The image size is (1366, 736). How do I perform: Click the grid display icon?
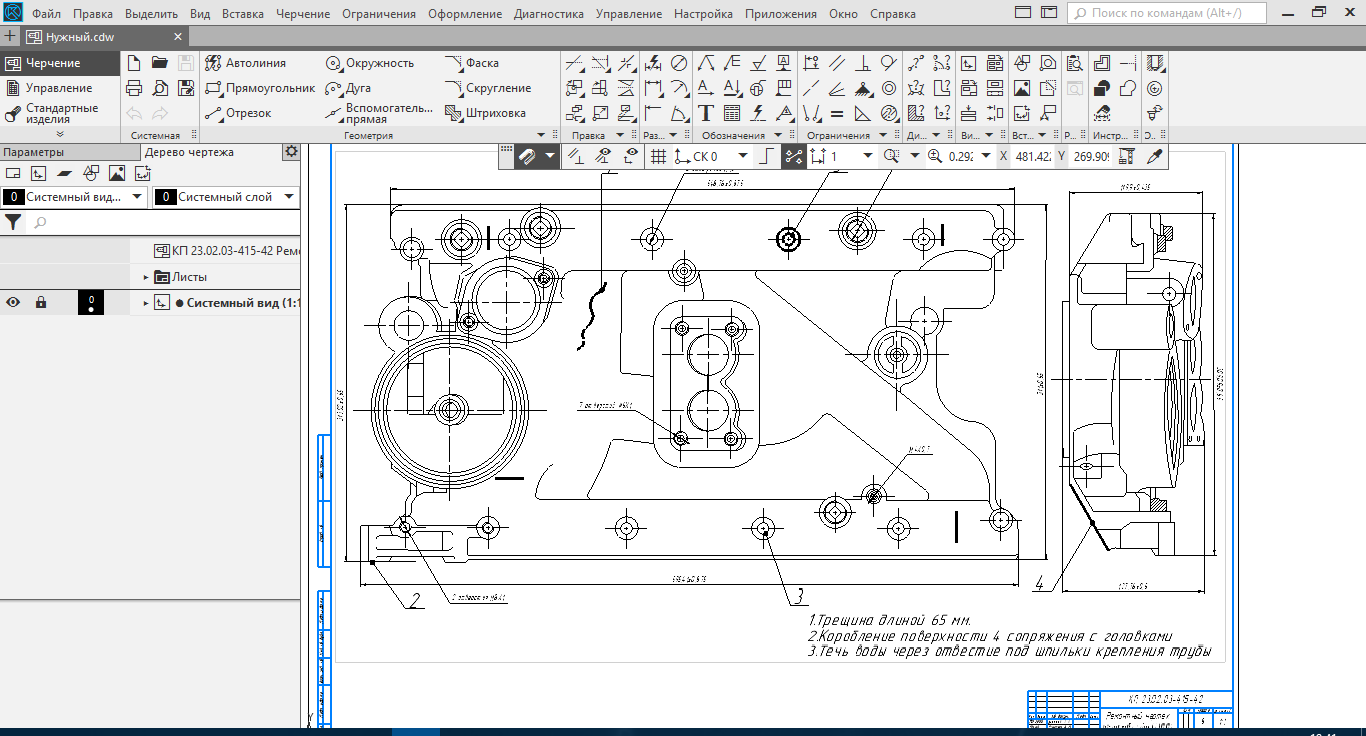click(x=658, y=156)
